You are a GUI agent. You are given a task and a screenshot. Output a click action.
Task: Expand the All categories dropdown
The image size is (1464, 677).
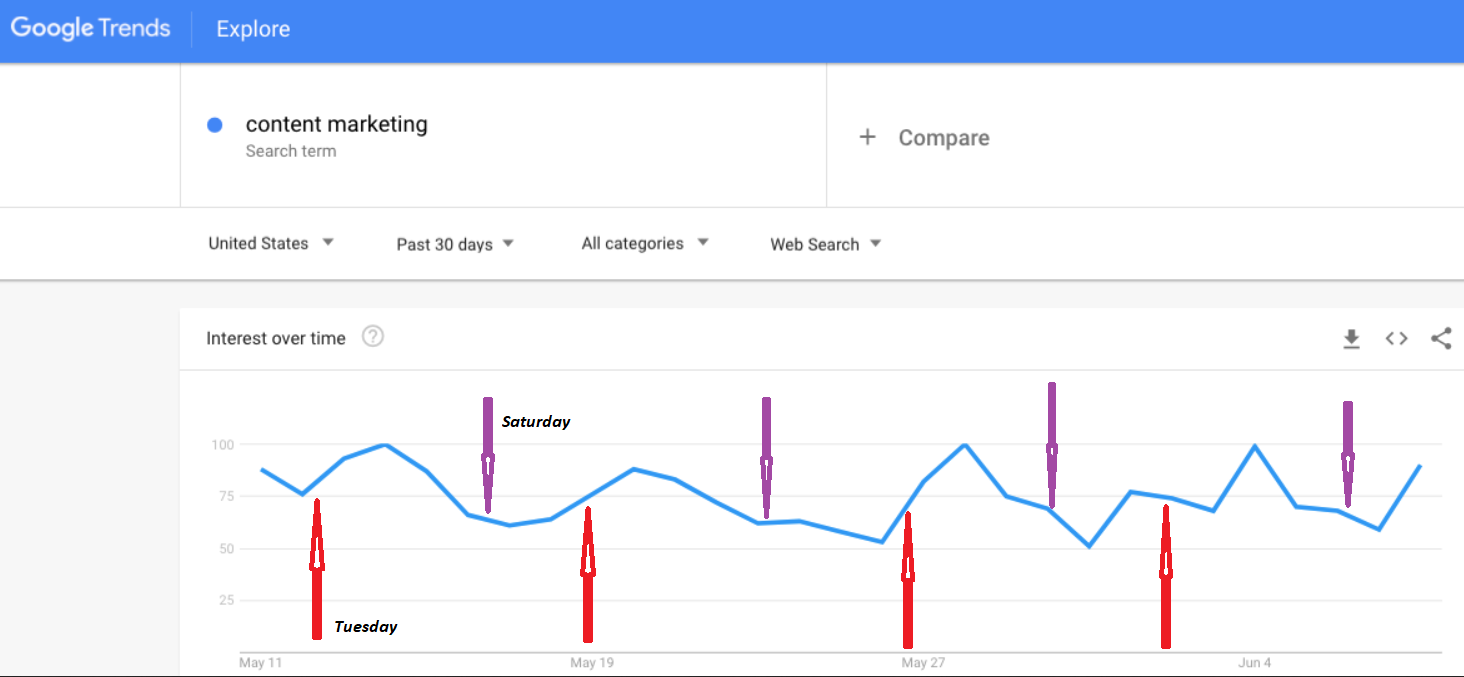coord(645,243)
